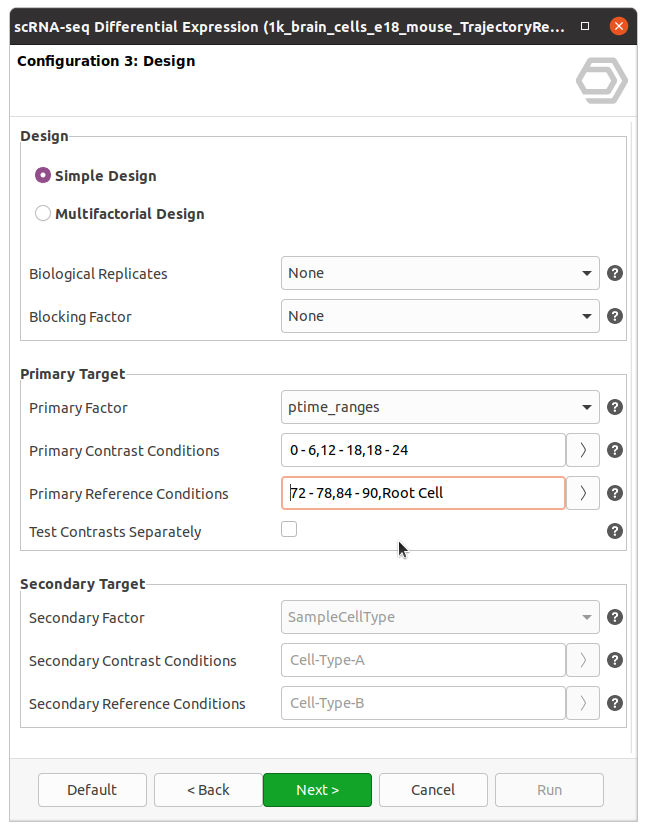The image size is (647, 831).
Task: Expand the Biological Replicates dropdown
Action: pyautogui.click(x=440, y=273)
